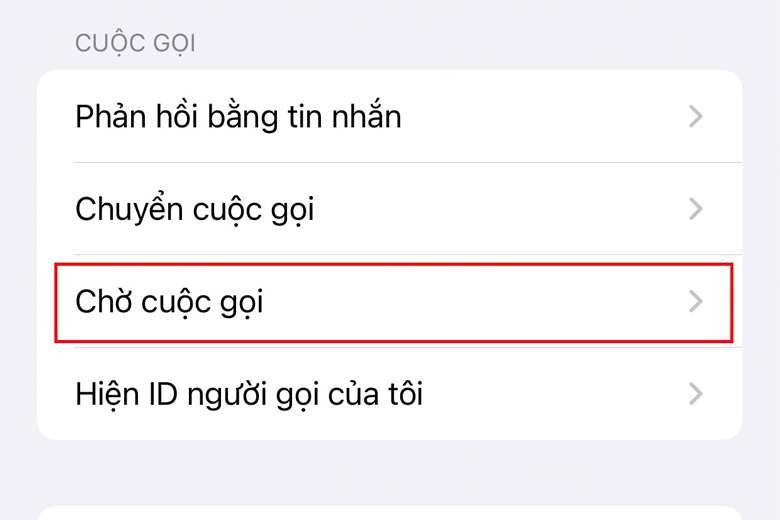The image size is (780, 520).
Task: Click the 'Hiện ID người gọi của tôi' text
Action: tap(249, 395)
